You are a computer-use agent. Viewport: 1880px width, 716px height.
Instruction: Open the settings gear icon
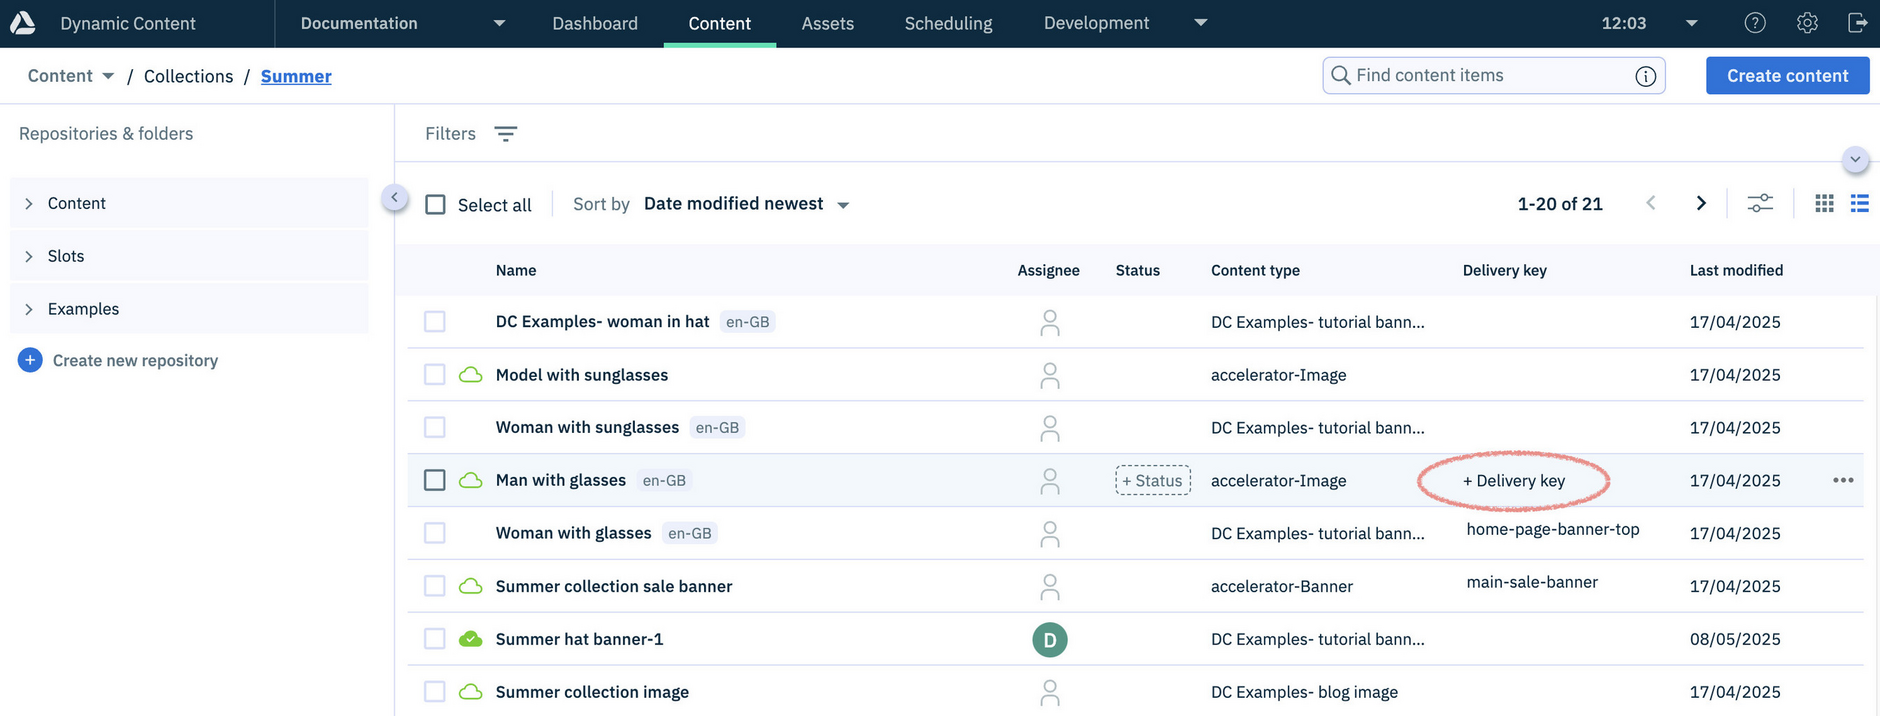(x=1807, y=23)
